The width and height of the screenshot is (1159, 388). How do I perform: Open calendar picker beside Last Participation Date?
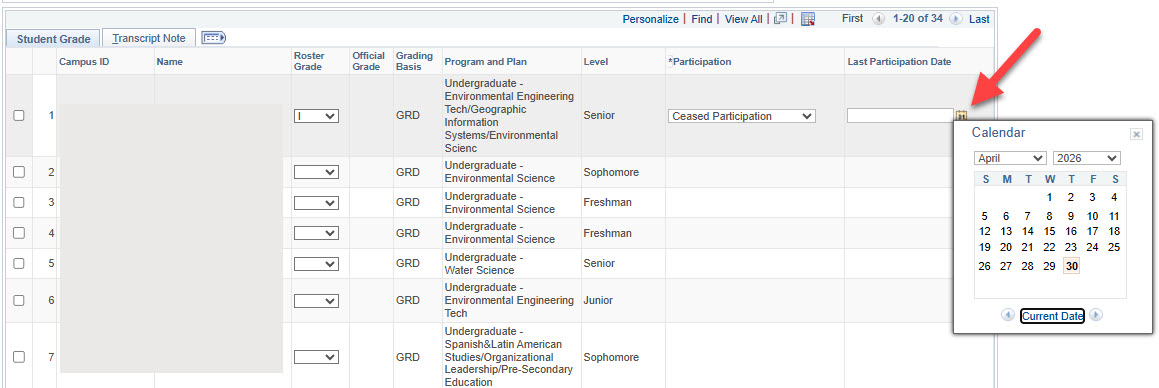(962, 115)
